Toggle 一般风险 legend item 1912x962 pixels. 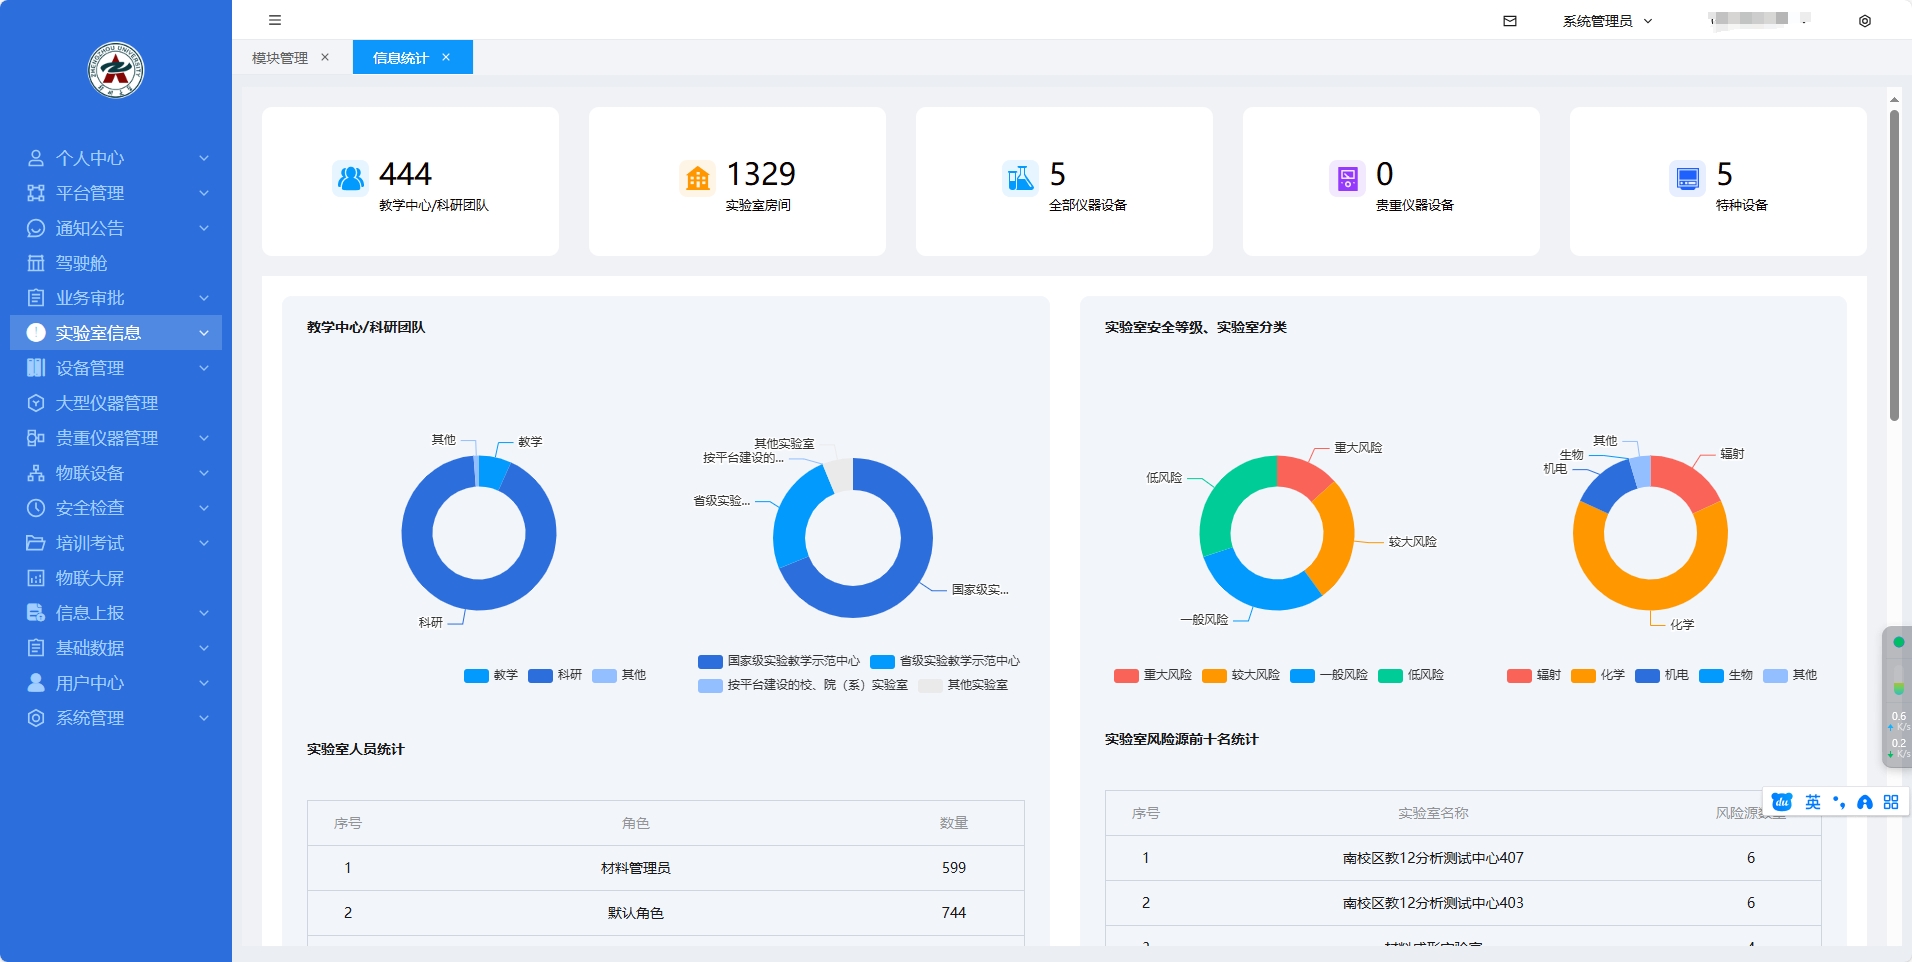tap(1329, 675)
